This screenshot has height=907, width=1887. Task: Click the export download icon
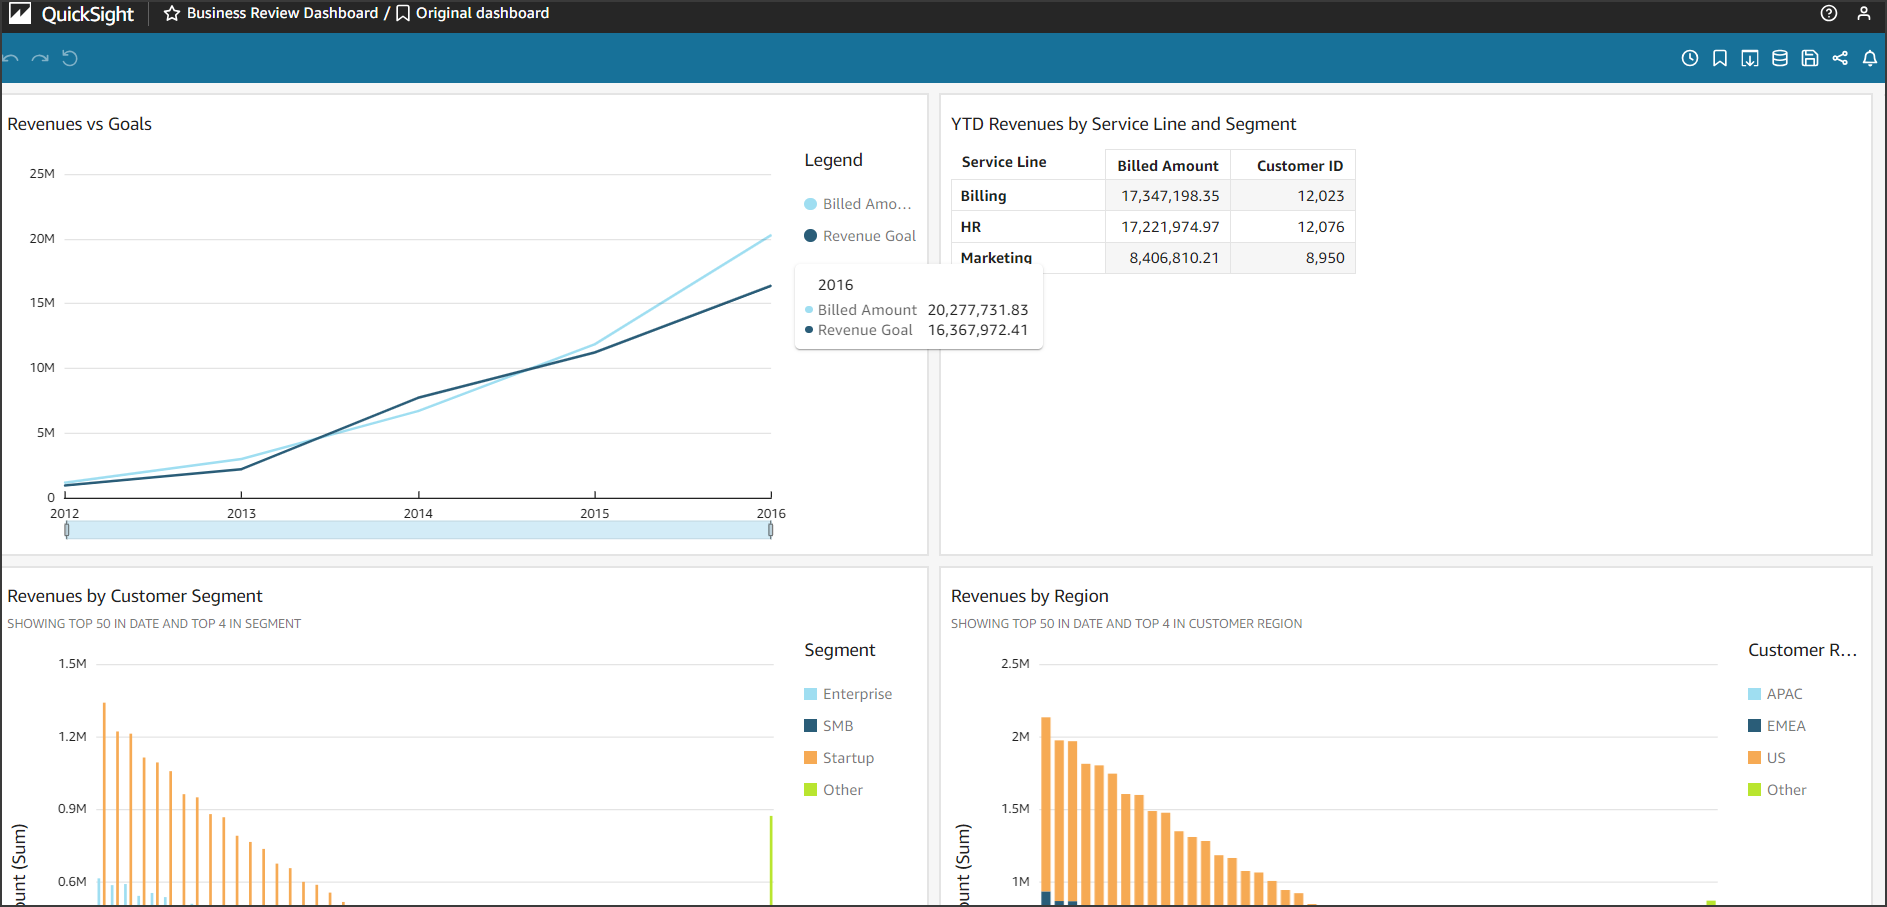coord(1750,58)
